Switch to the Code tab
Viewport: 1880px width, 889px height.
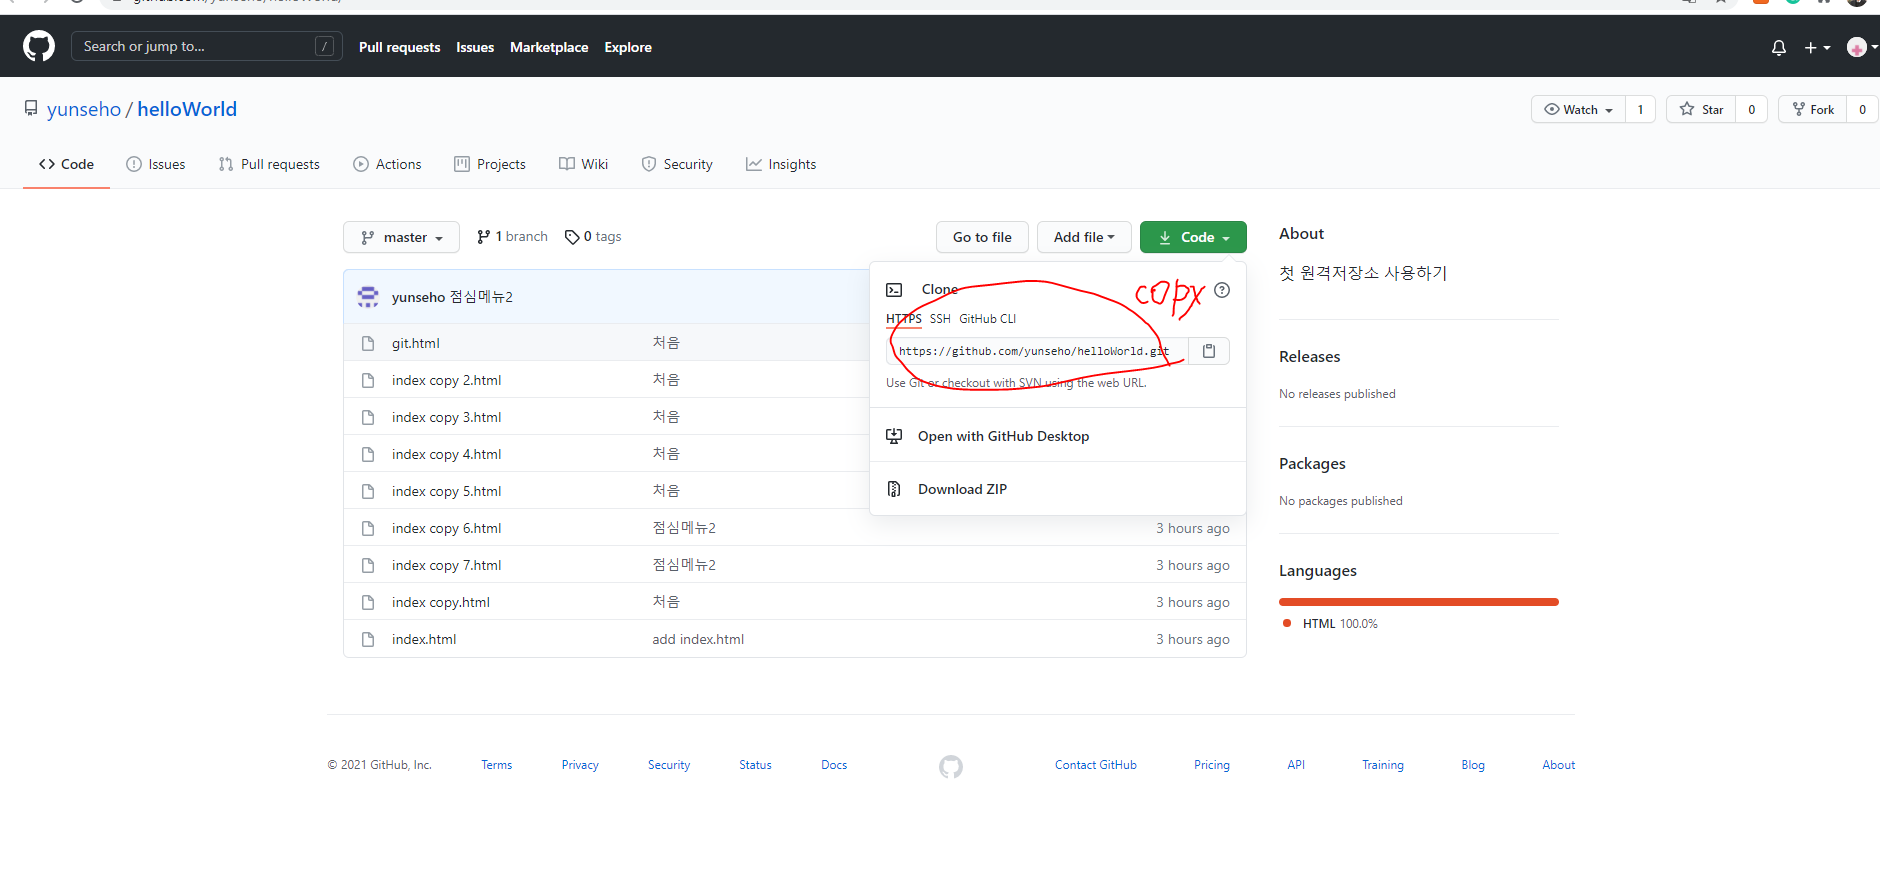66,164
